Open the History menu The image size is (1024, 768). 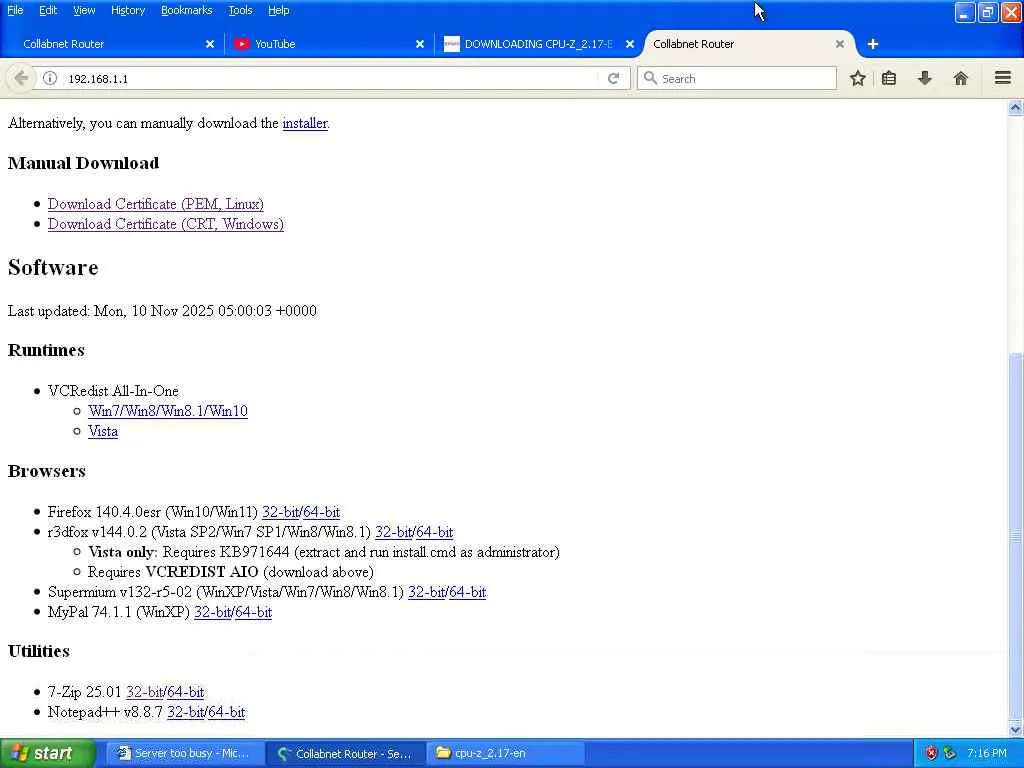[x=128, y=10]
